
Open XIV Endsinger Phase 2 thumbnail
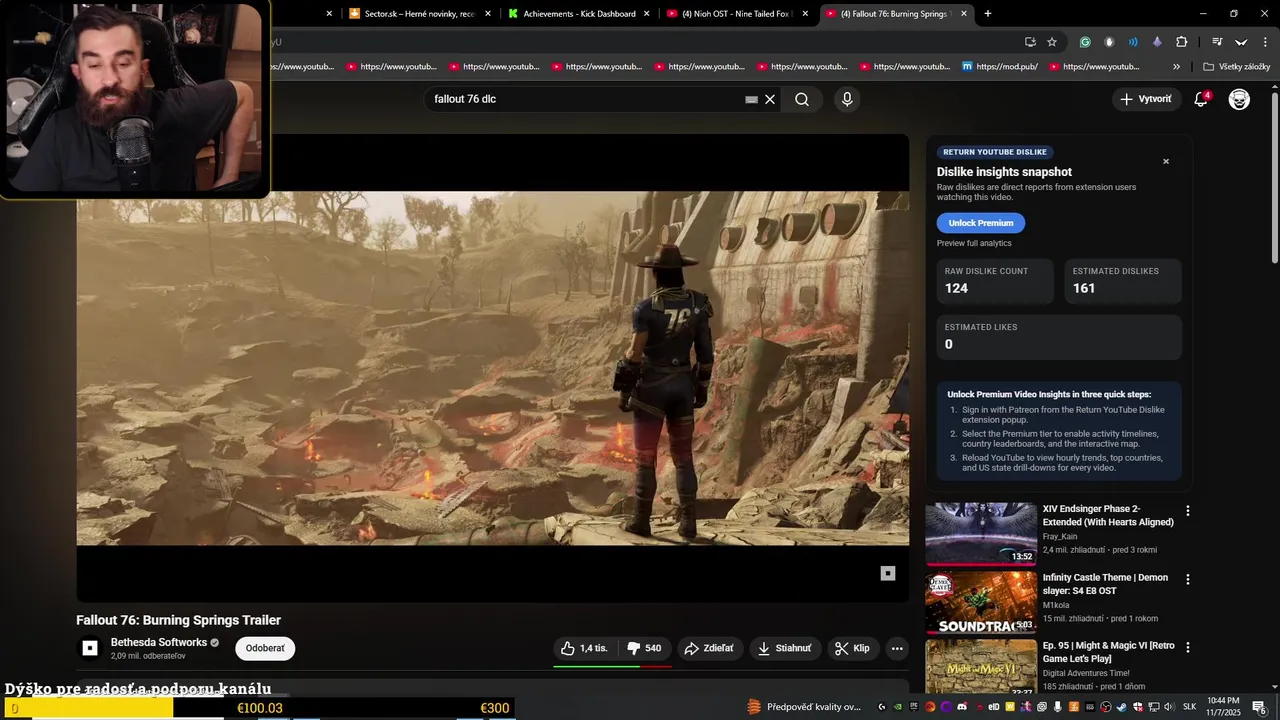[x=981, y=534]
